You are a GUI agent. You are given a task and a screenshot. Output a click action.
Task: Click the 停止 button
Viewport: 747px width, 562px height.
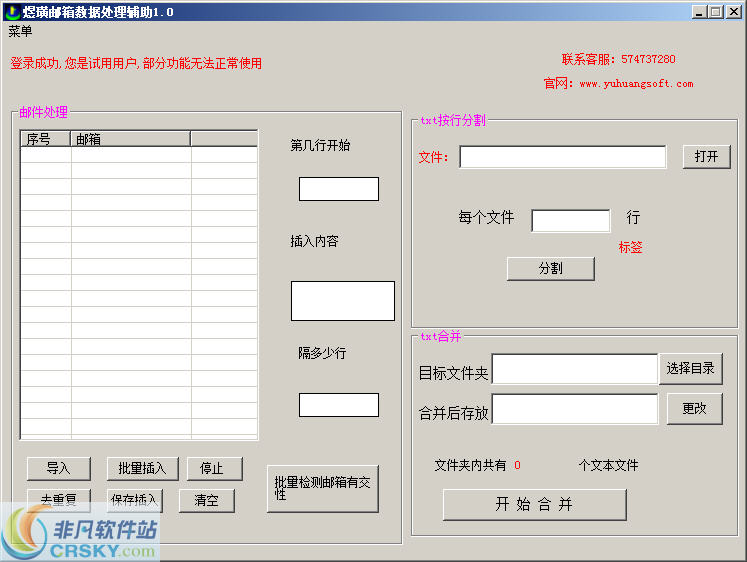point(214,469)
